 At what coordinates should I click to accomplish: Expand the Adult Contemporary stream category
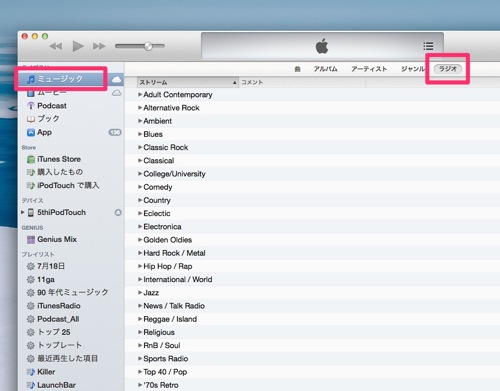pos(140,95)
